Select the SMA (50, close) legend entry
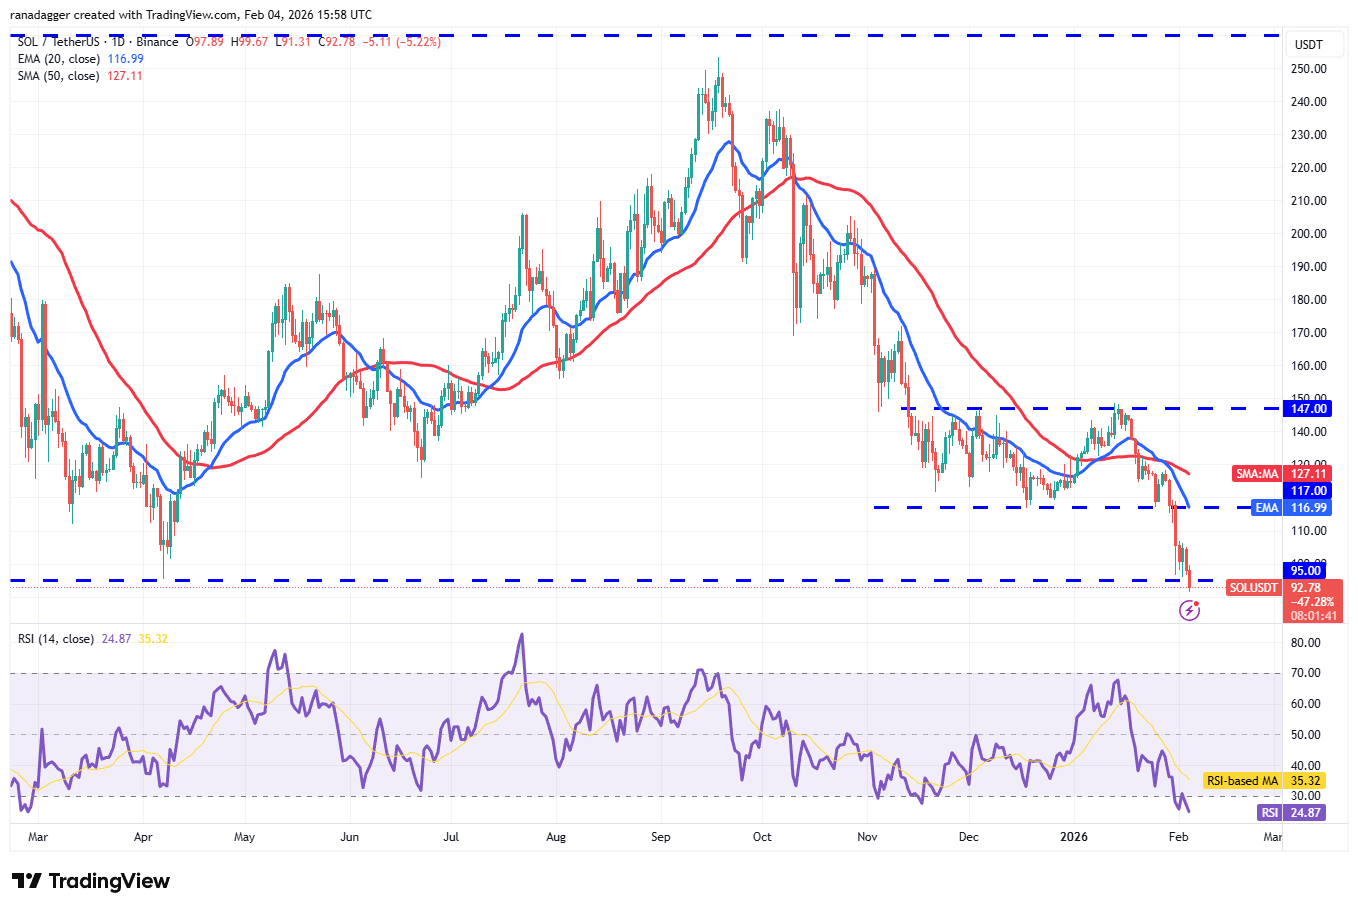This screenshot has width=1358, height=911. click(x=58, y=75)
